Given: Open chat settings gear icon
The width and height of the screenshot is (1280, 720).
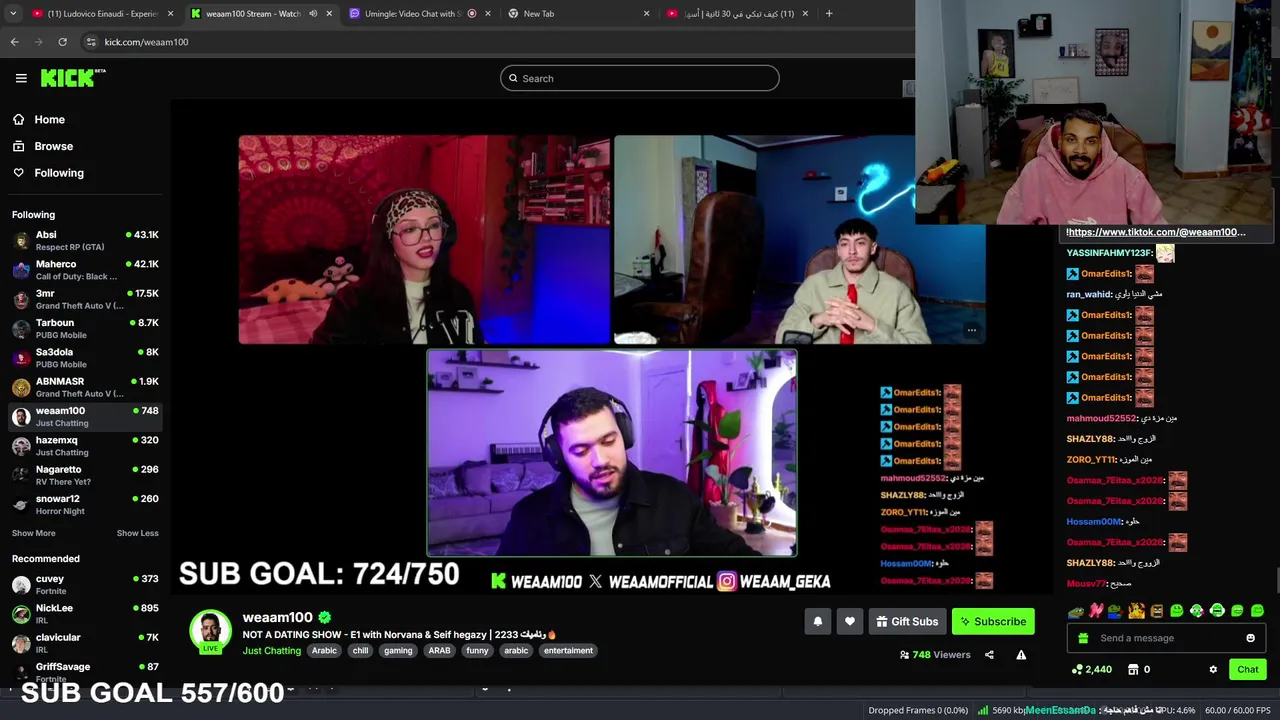Looking at the screenshot, I should pos(1213,670).
